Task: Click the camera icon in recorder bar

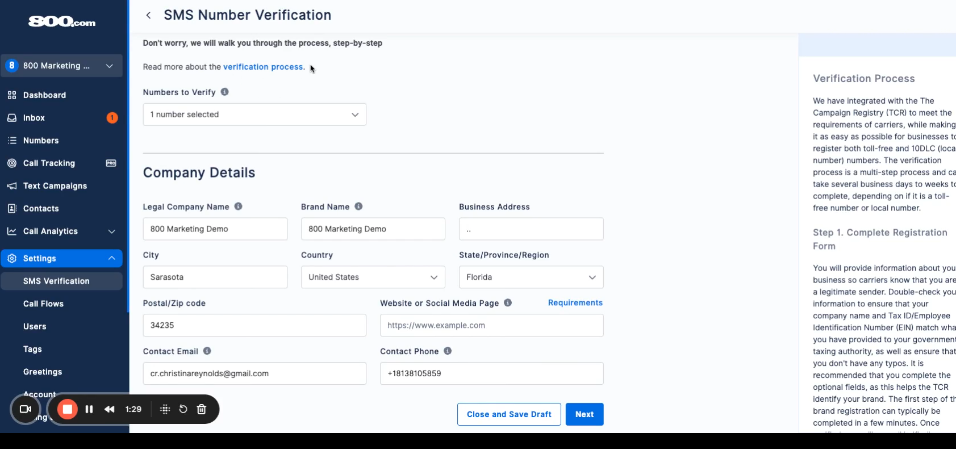Action: click(25, 409)
